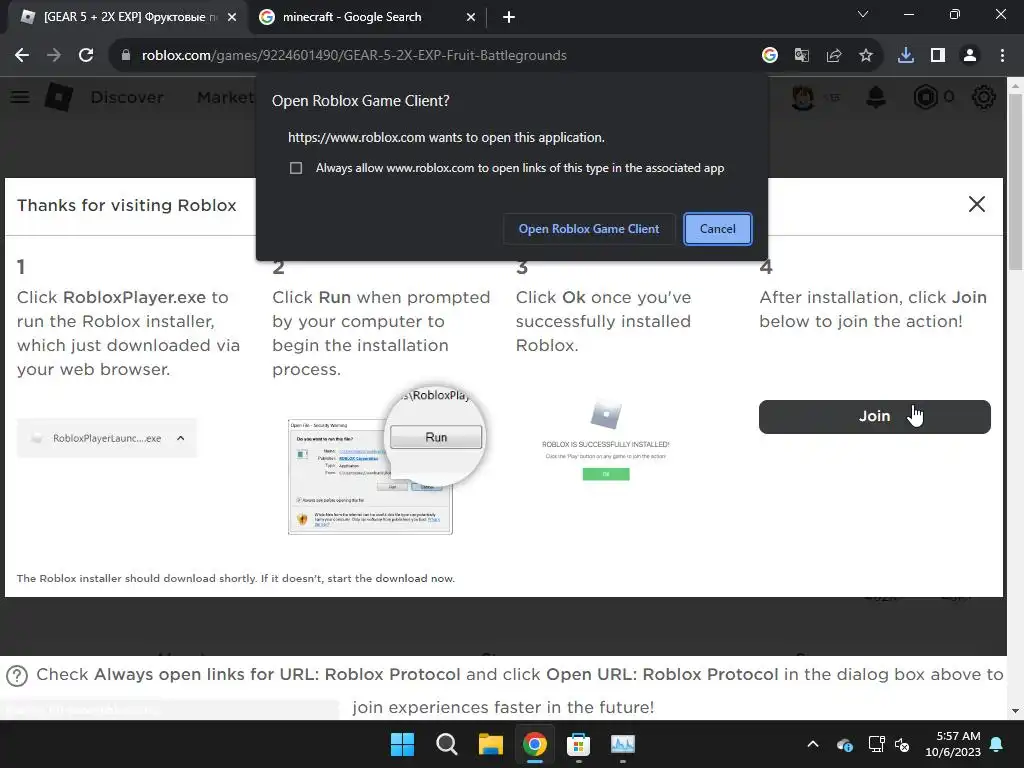Viewport: 1024px width, 768px height.
Task: Expand the RobloxPlayerLauncher.exe download chevron
Action: coord(181,438)
